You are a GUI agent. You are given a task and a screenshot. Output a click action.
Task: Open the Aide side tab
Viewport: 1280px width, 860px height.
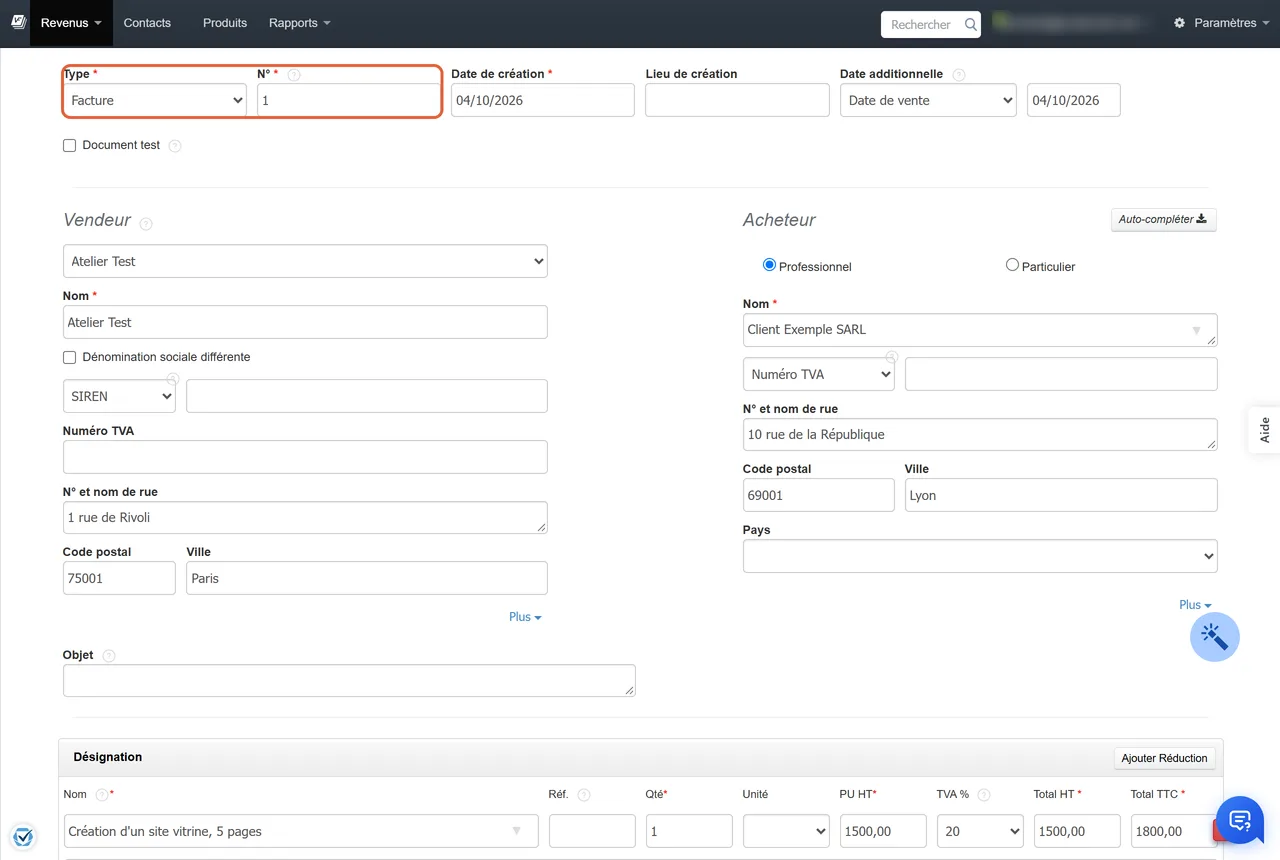(1265, 430)
